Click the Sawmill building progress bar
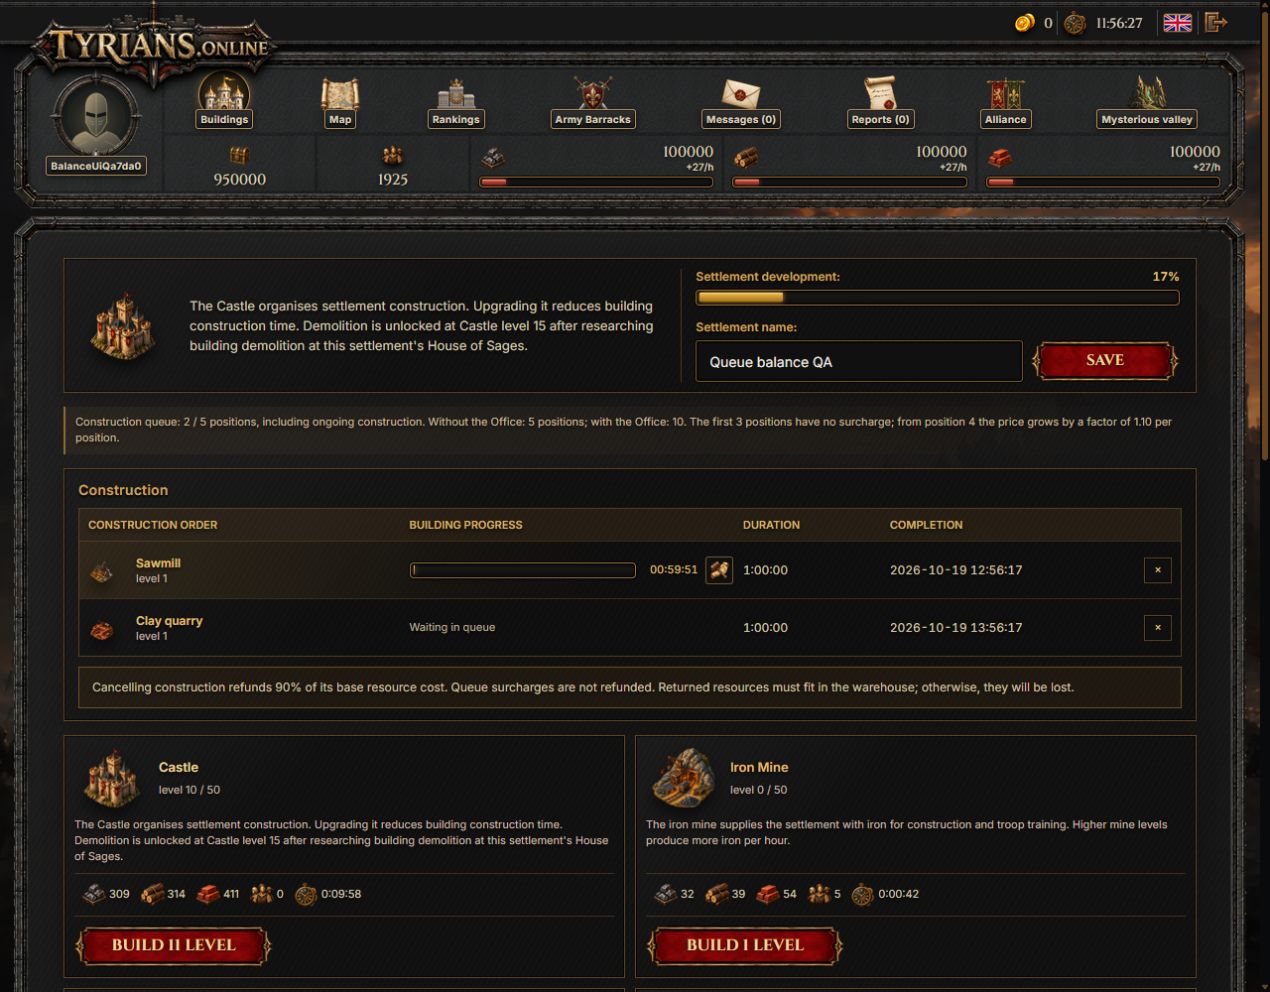This screenshot has width=1270, height=992. point(522,570)
